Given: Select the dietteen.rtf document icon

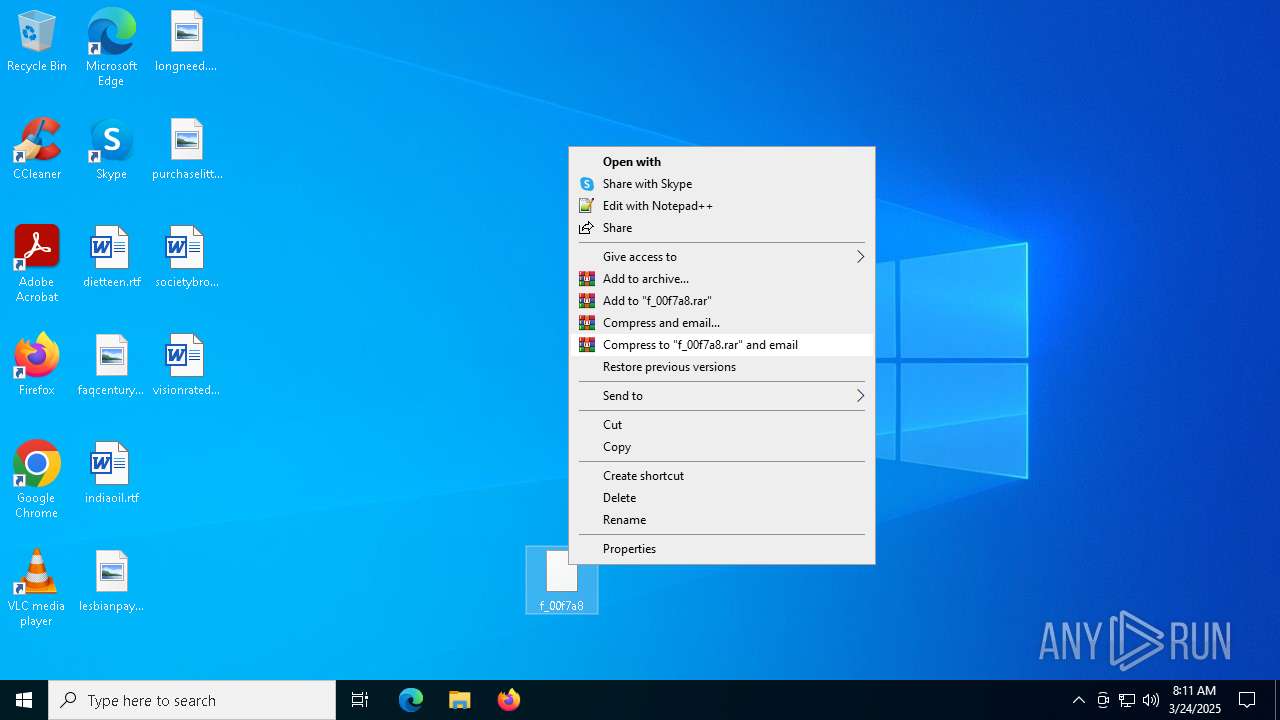Looking at the screenshot, I should pyautogui.click(x=111, y=257).
